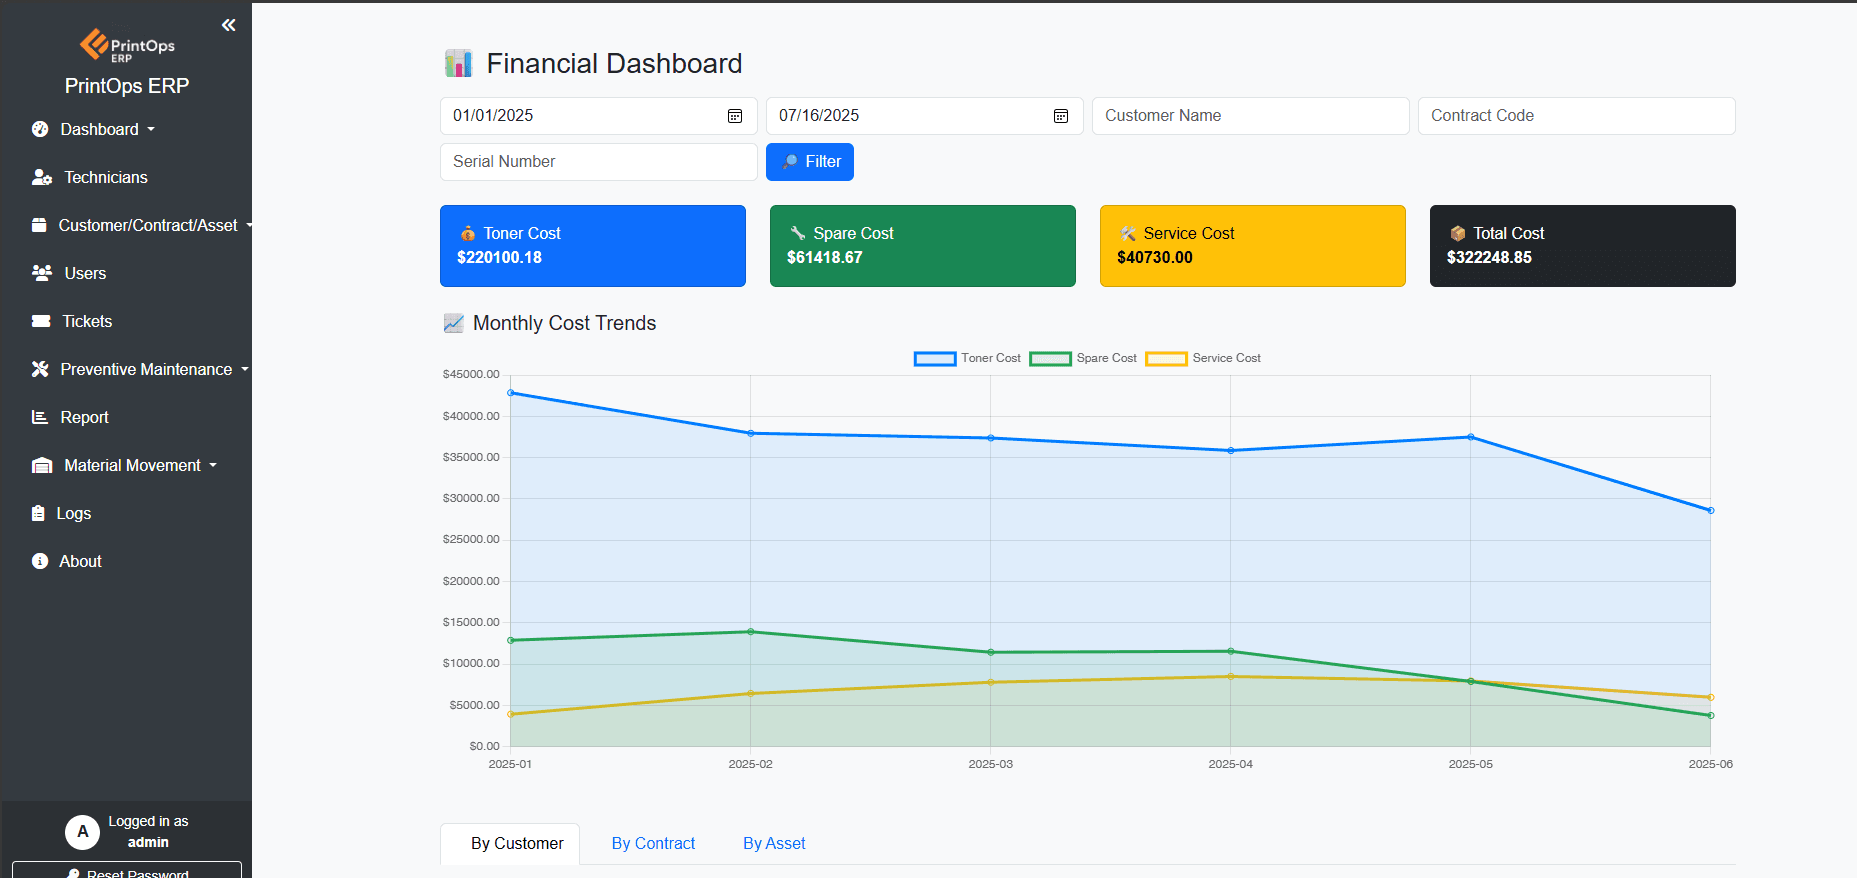Click the Report chart icon
The height and width of the screenshot is (878, 1857).
(40, 417)
